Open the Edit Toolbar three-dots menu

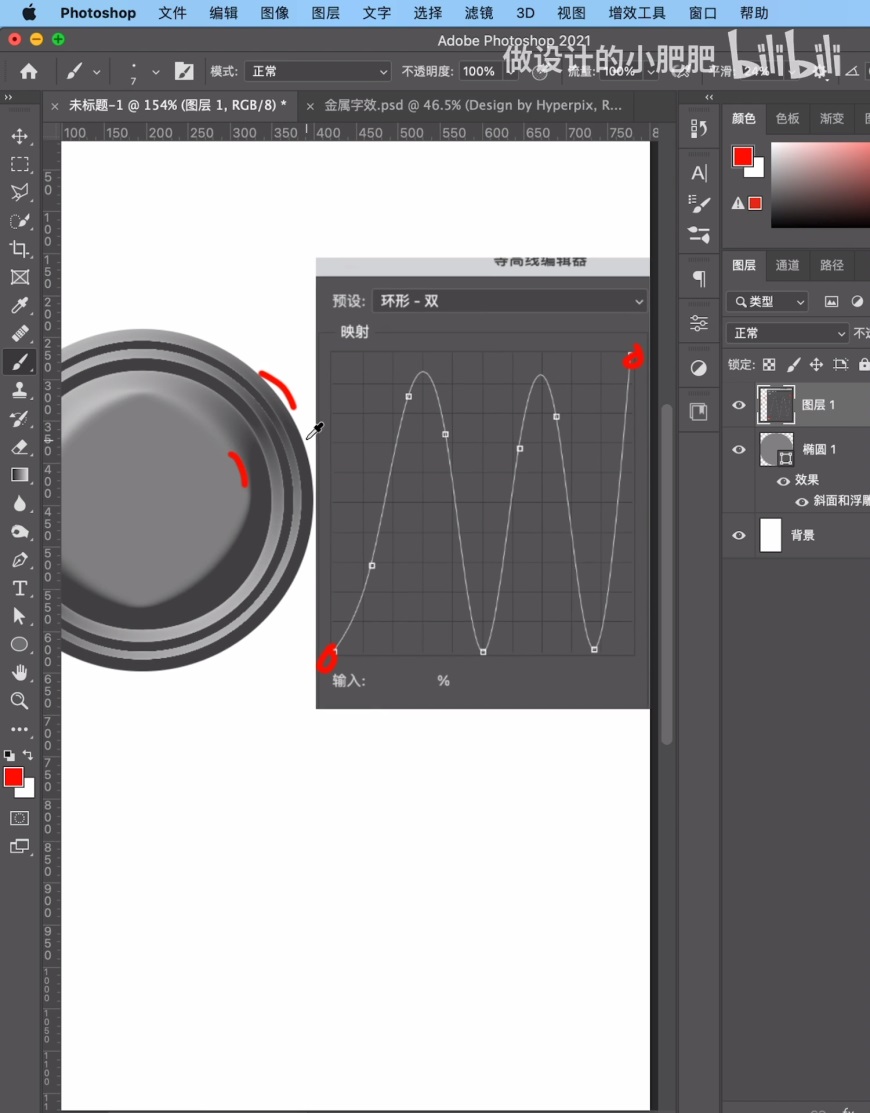(x=19, y=729)
